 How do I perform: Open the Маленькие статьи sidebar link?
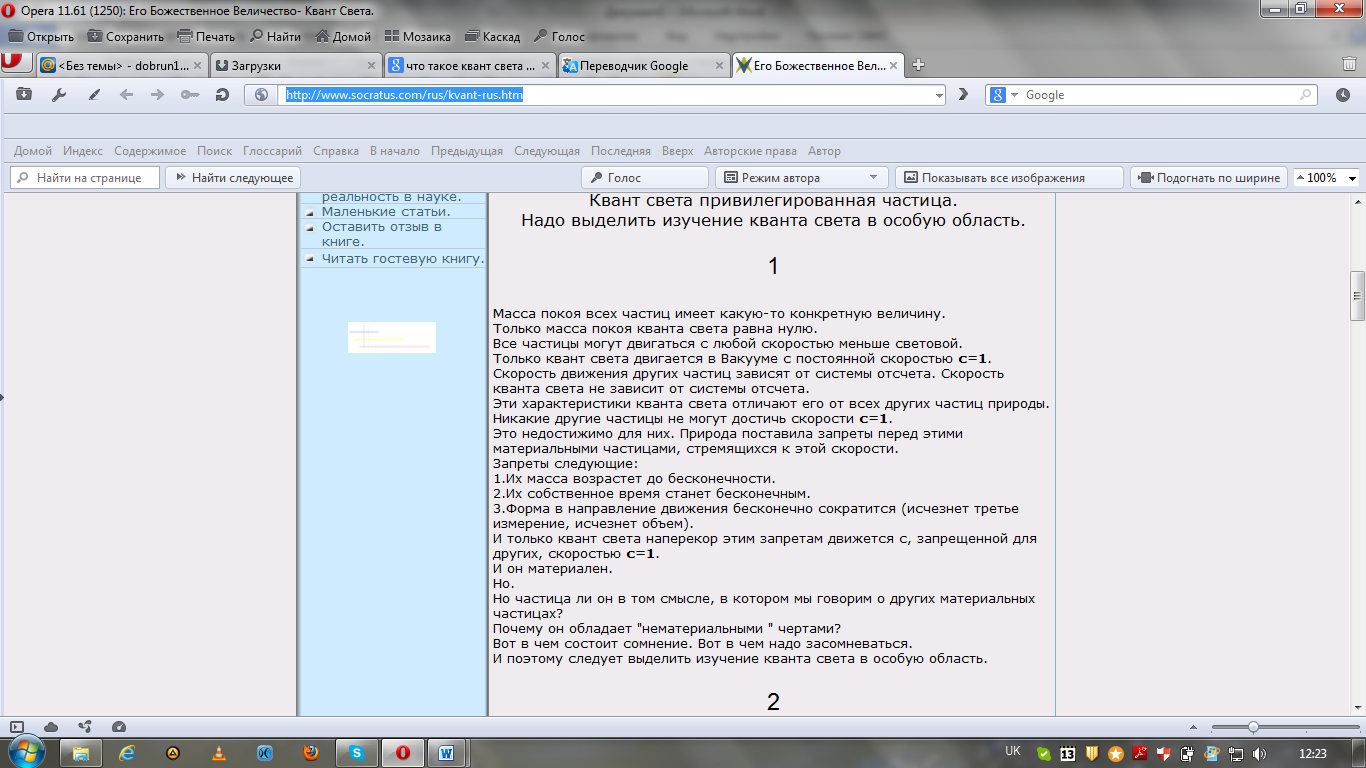(386, 212)
